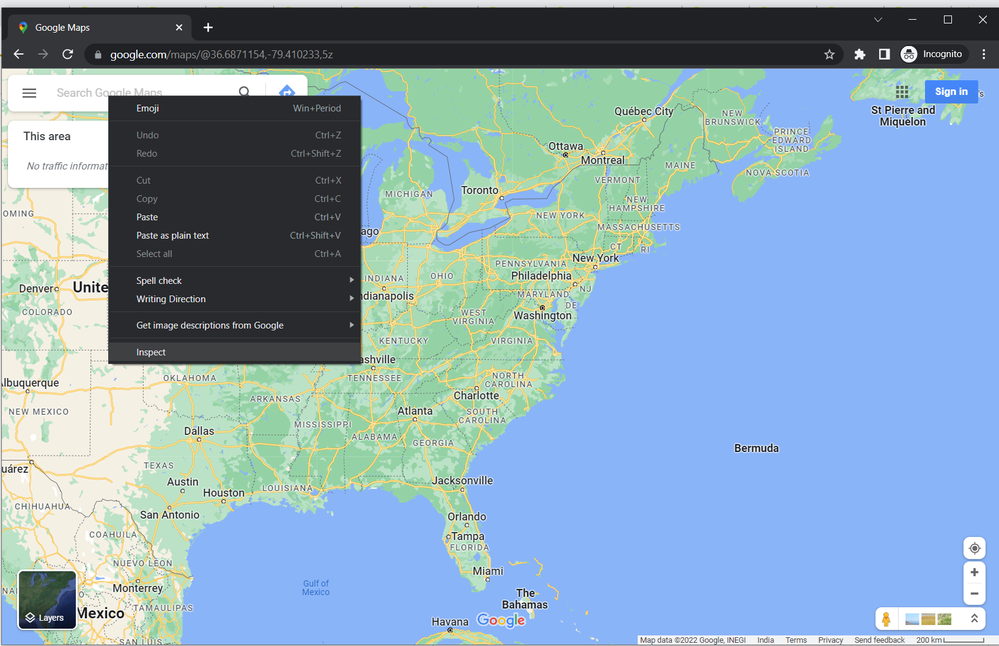Click the show your location button
Viewport: 999px width, 646px height.
(x=974, y=548)
